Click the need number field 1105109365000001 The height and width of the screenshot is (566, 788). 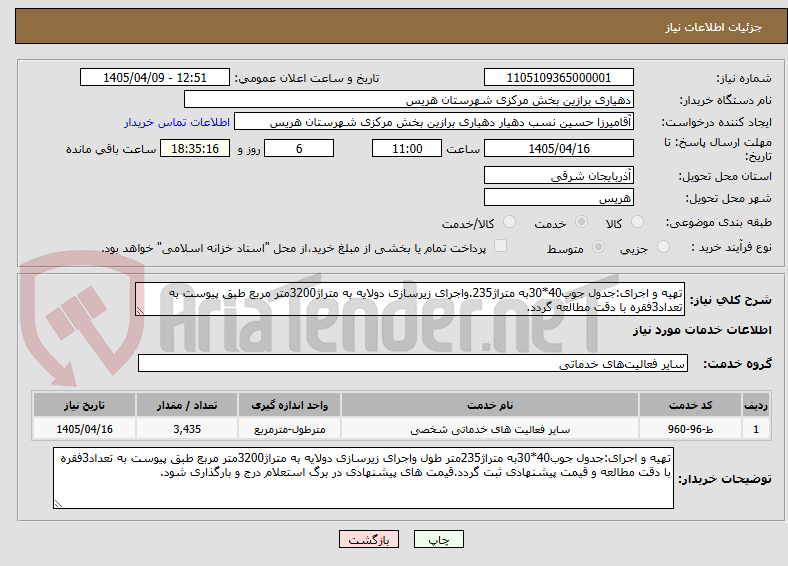click(x=558, y=77)
